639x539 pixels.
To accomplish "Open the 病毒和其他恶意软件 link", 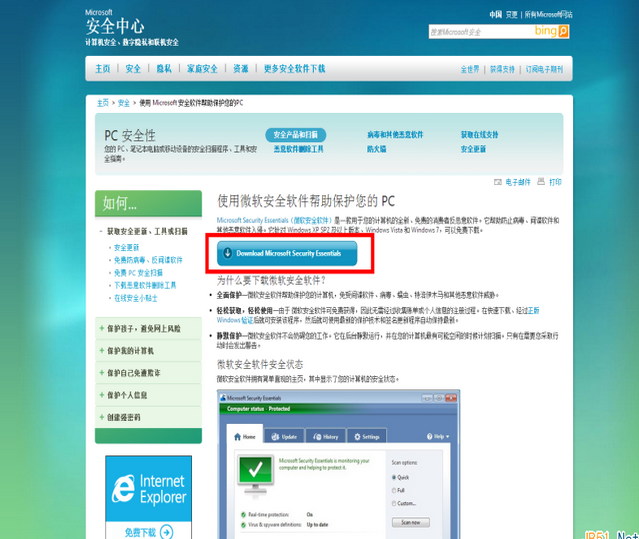I will pyautogui.click(x=395, y=134).
